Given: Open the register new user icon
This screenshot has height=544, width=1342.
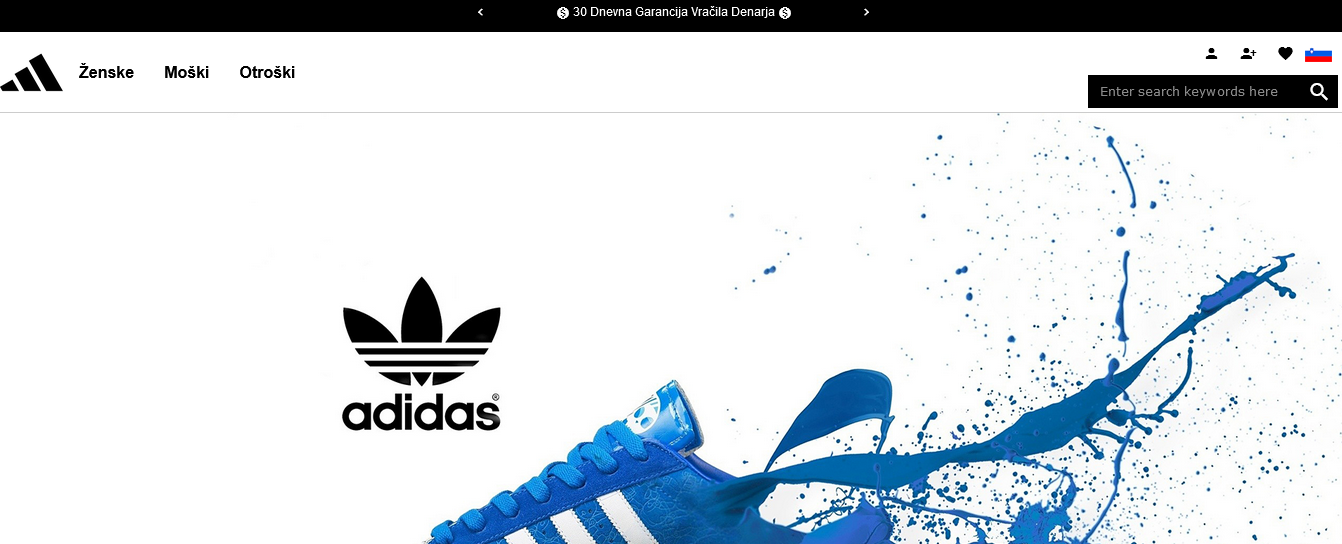Looking at the screenshot, I should click(1248, 54).
